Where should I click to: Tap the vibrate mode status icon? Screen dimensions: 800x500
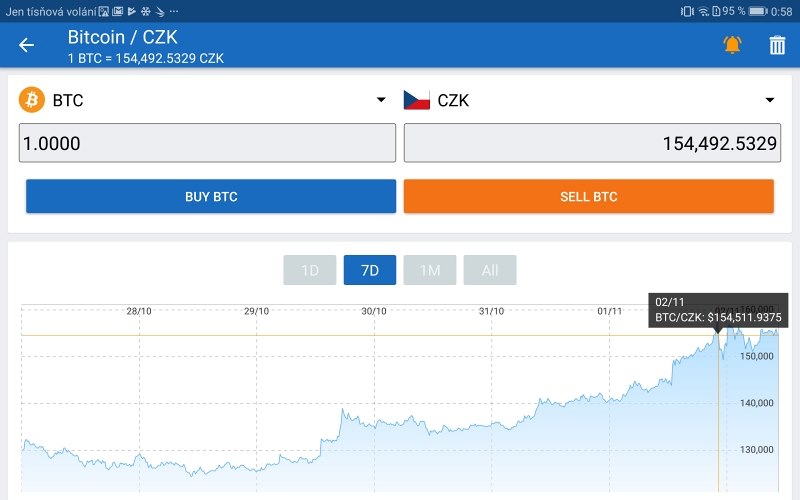687,11
